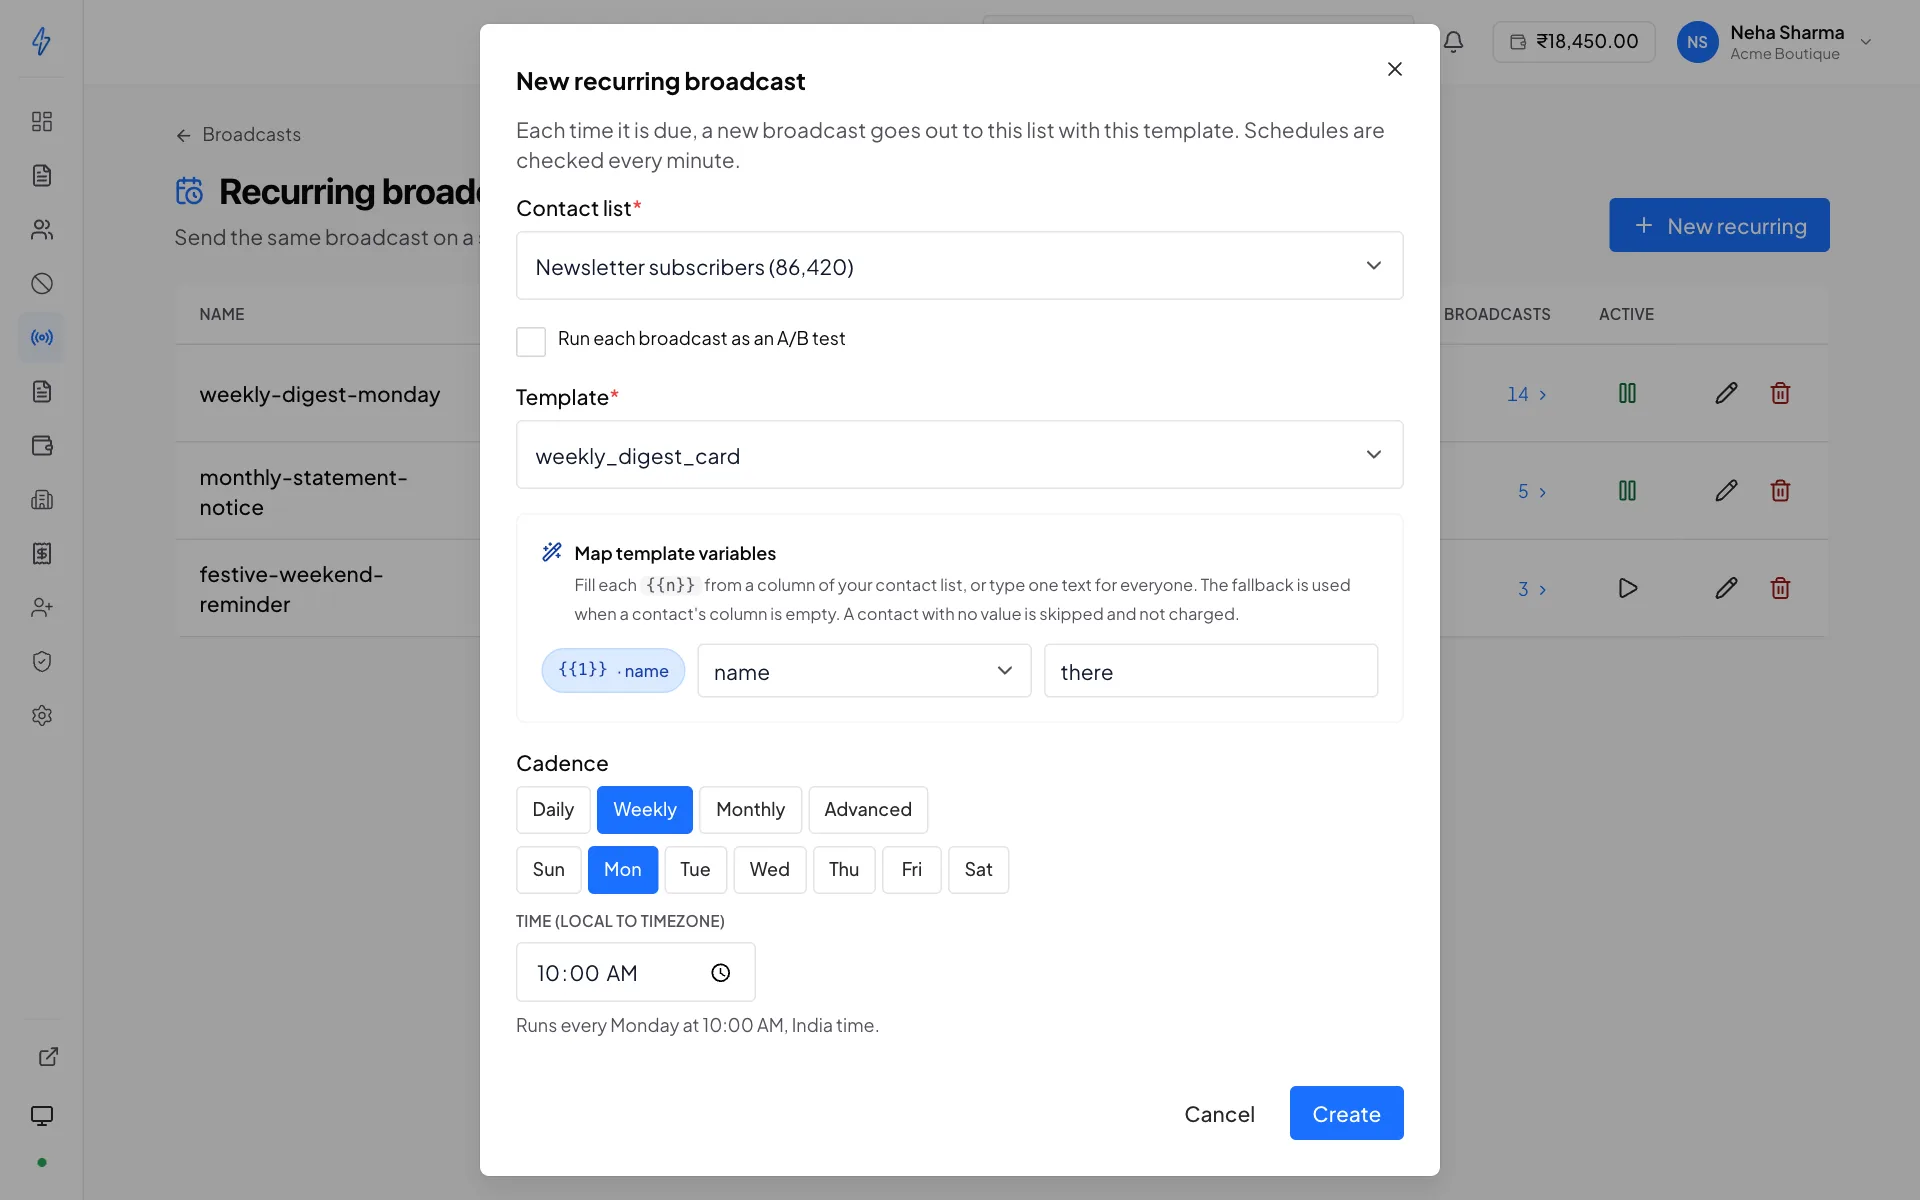Open the Contact list dropdown
1920x1200 pixels.
point(960,266)
